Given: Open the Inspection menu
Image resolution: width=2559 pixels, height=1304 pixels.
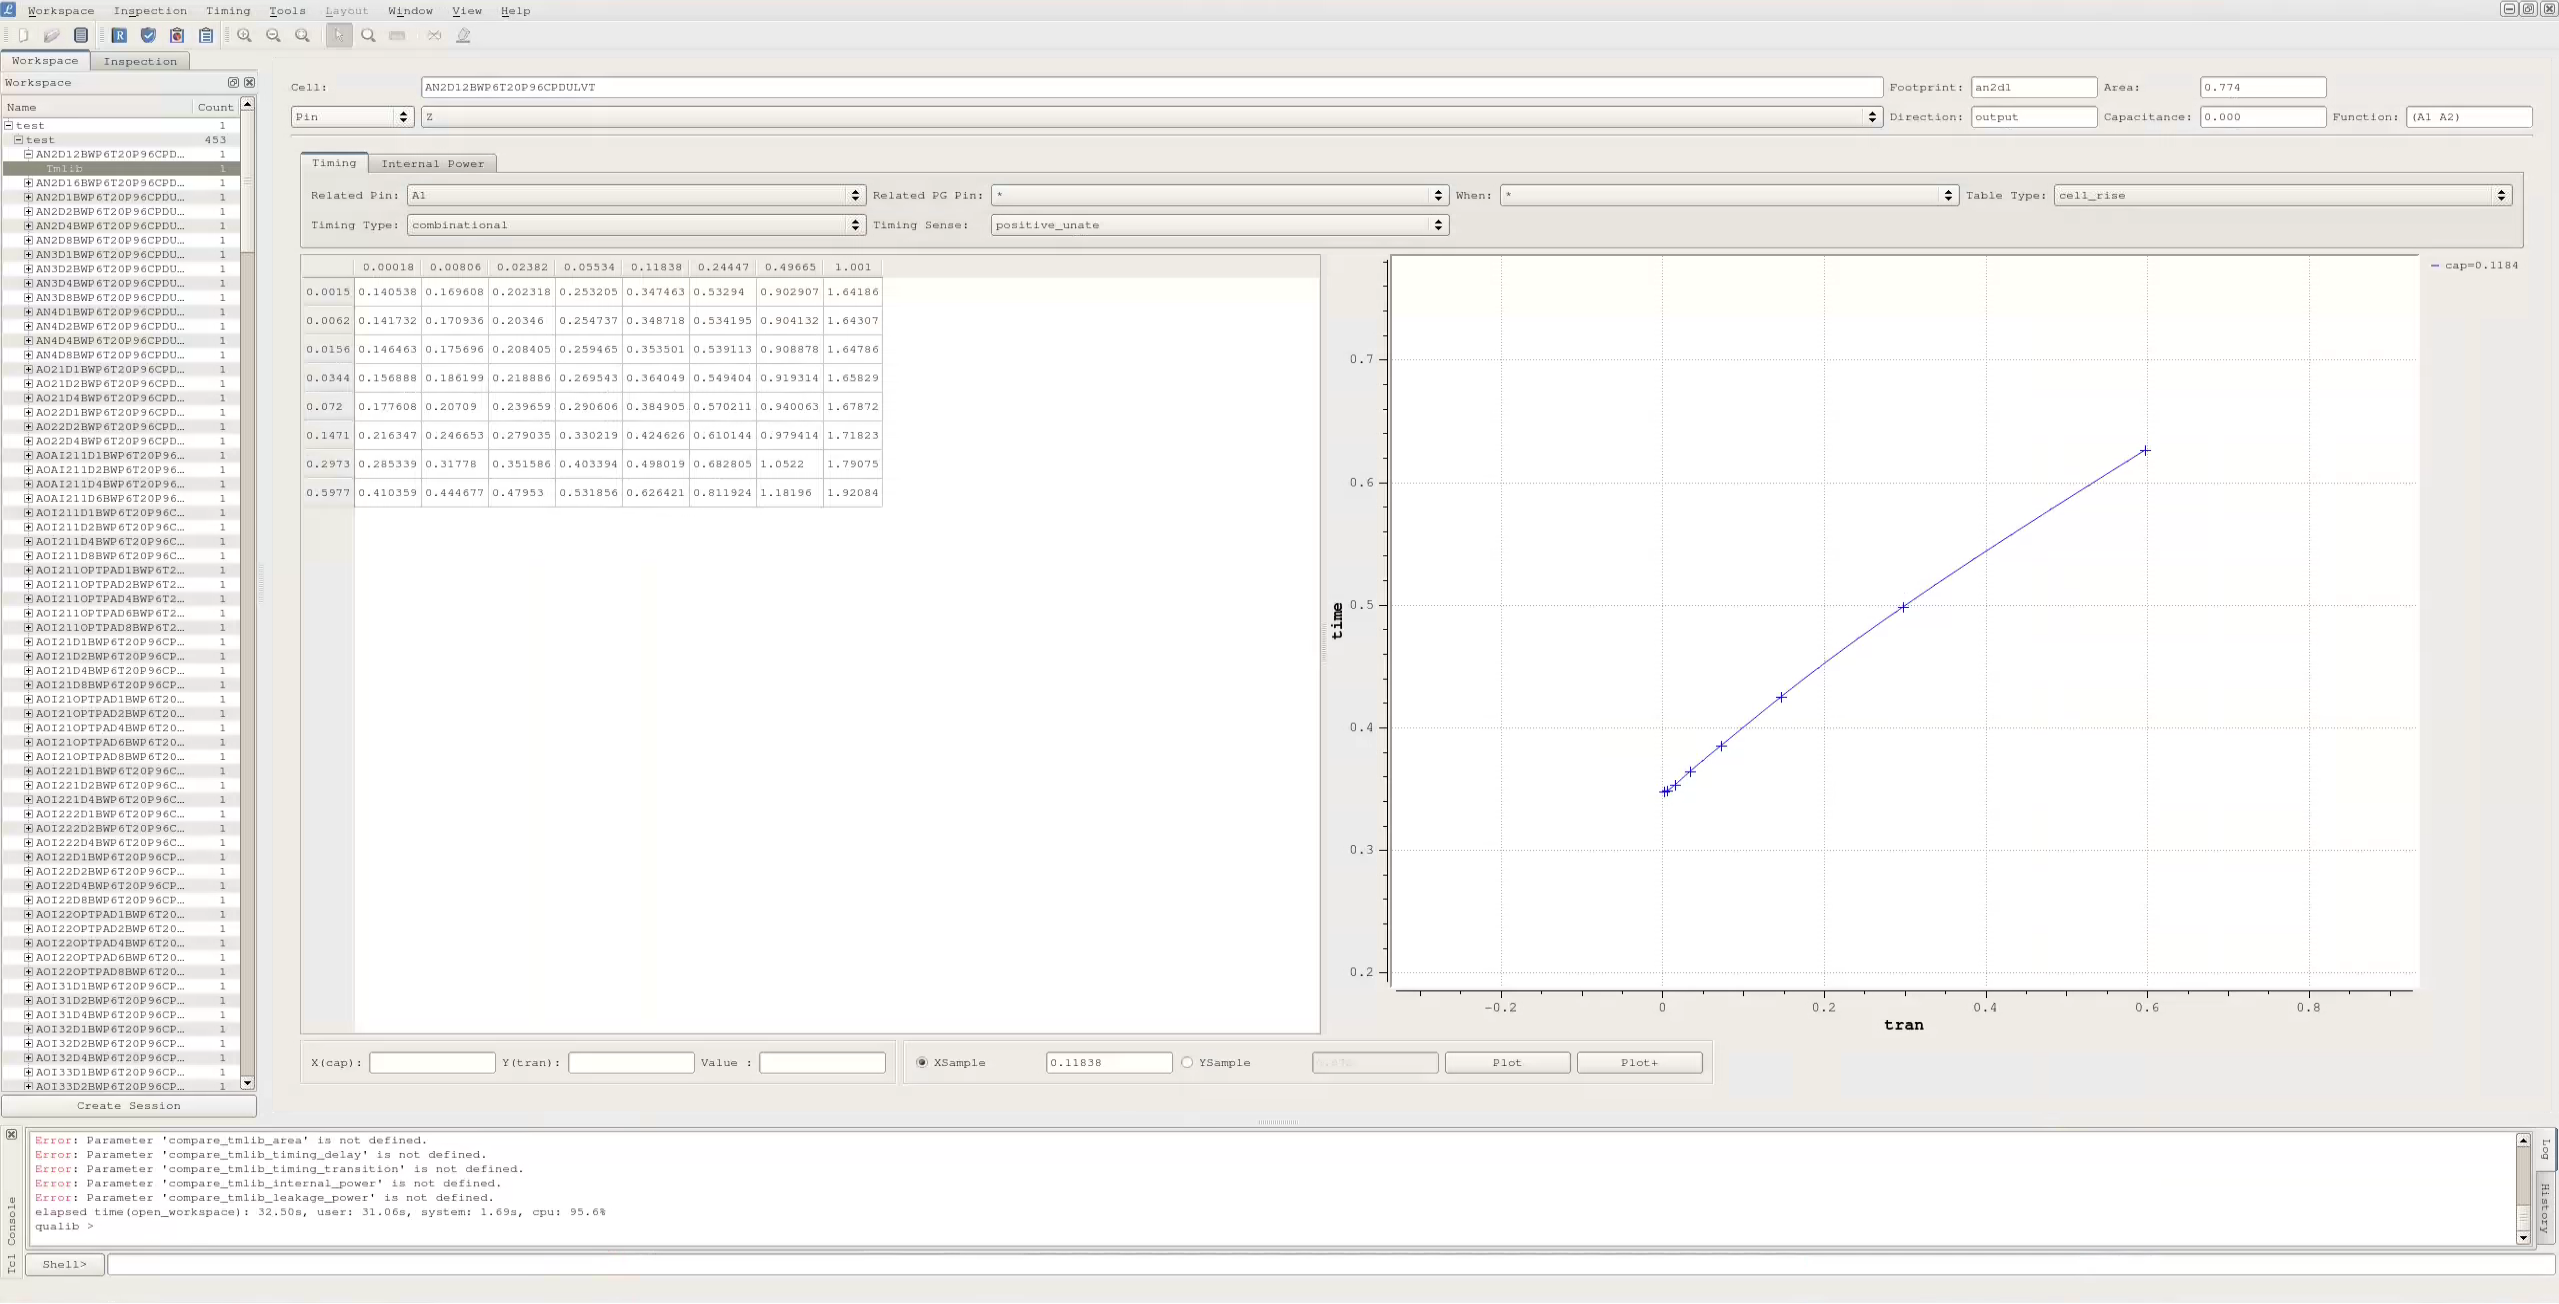Looking at the screenshot, I should (150, 10).
